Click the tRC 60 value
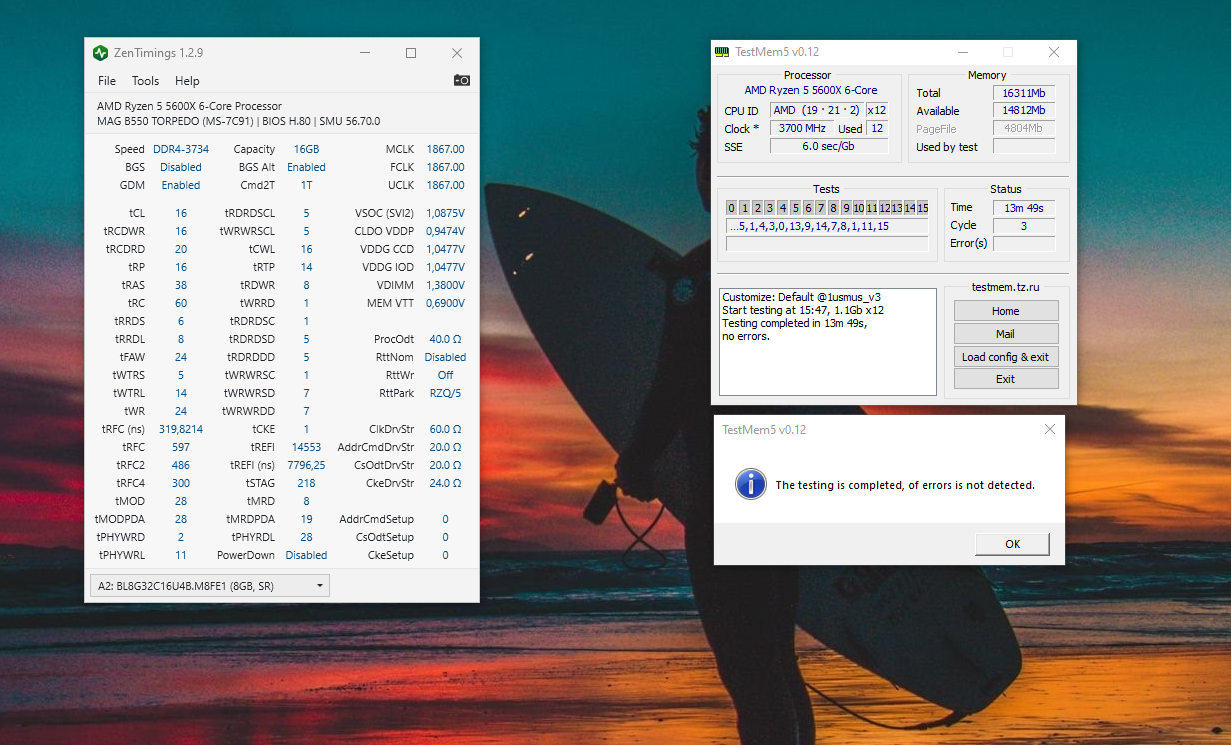The height and width of the screenshot is (745, 1231). point(181,303)
